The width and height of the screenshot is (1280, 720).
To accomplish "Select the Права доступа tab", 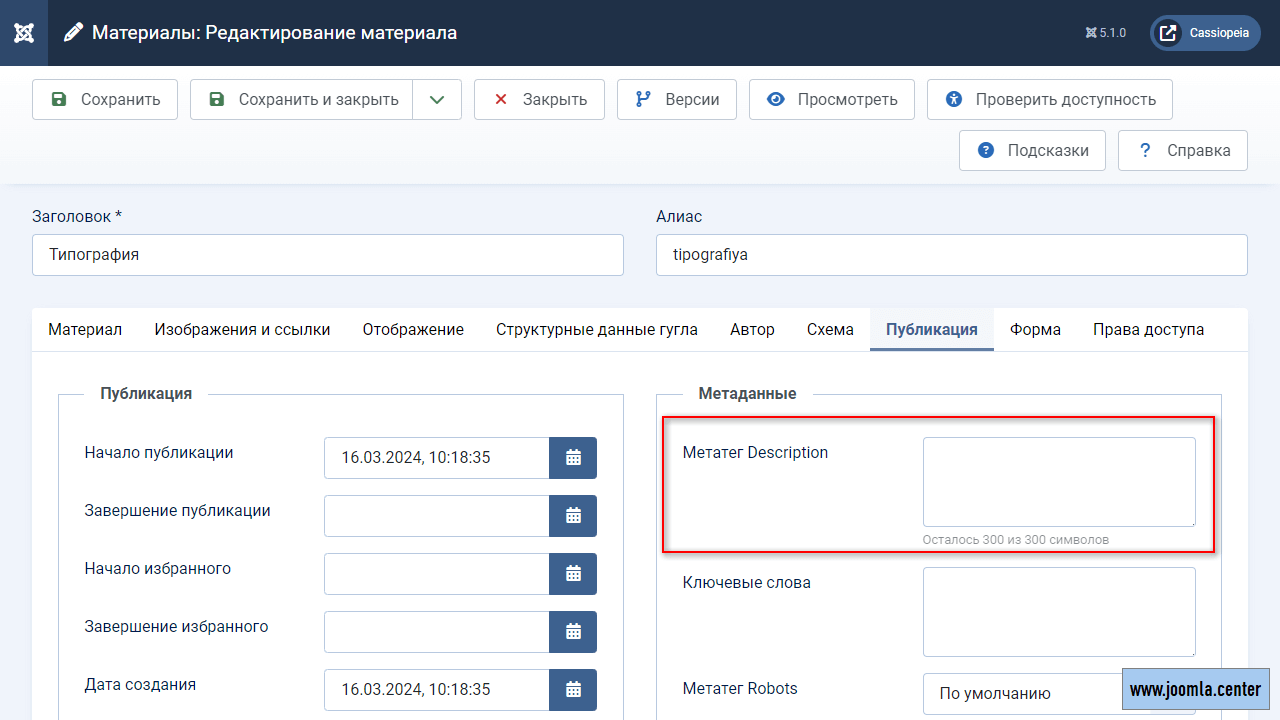I will (1148, 330).
